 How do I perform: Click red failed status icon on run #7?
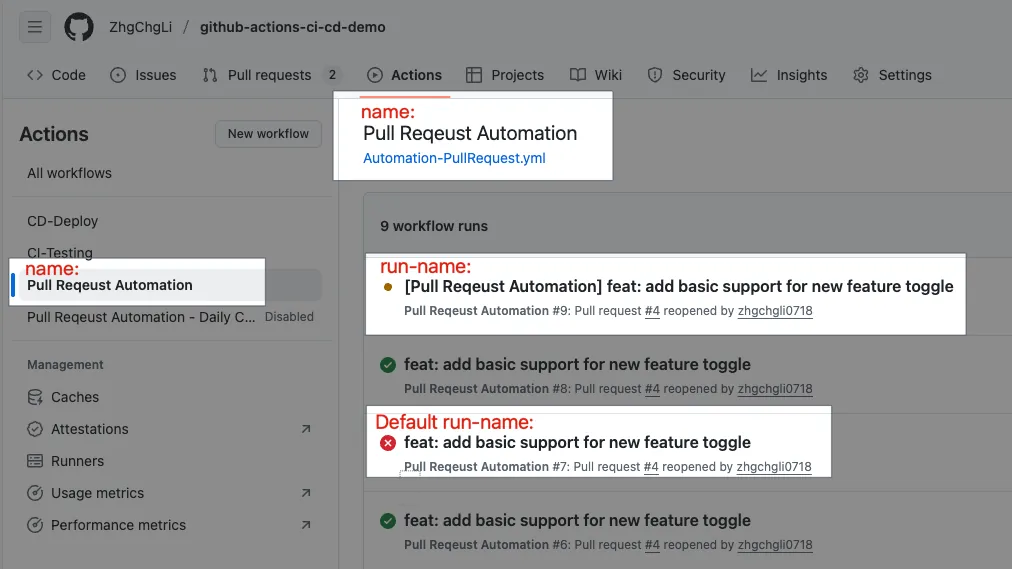388,443
